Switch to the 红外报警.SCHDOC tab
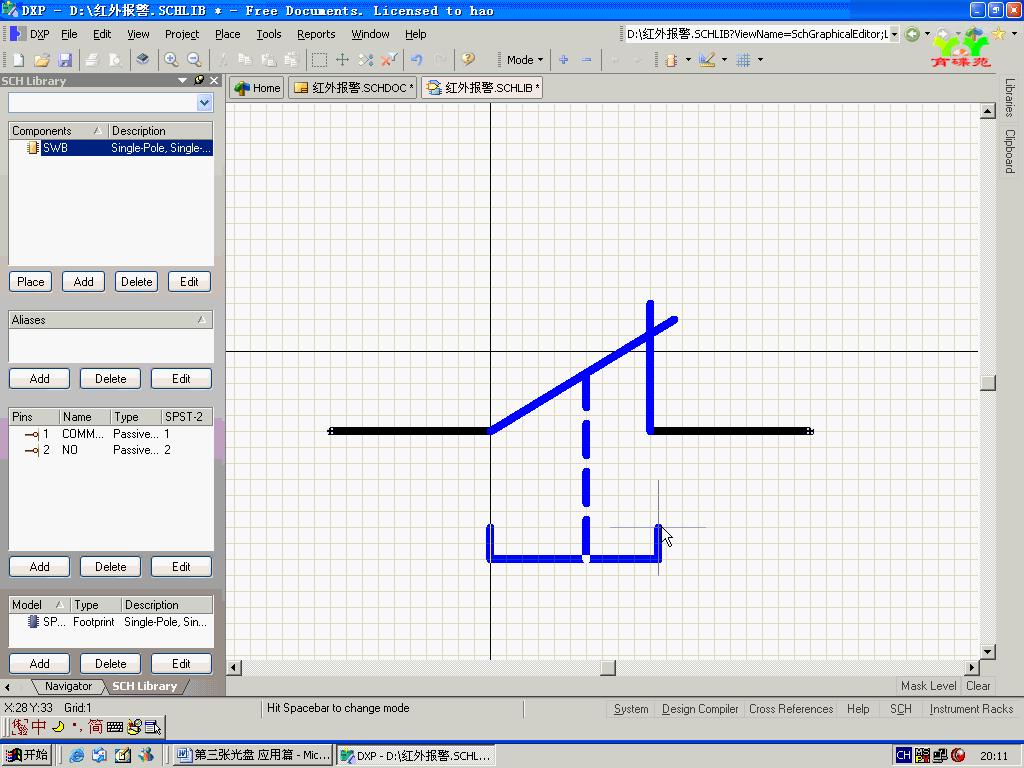This screenshot has width=1024, height=768. (x=353, y=88)
